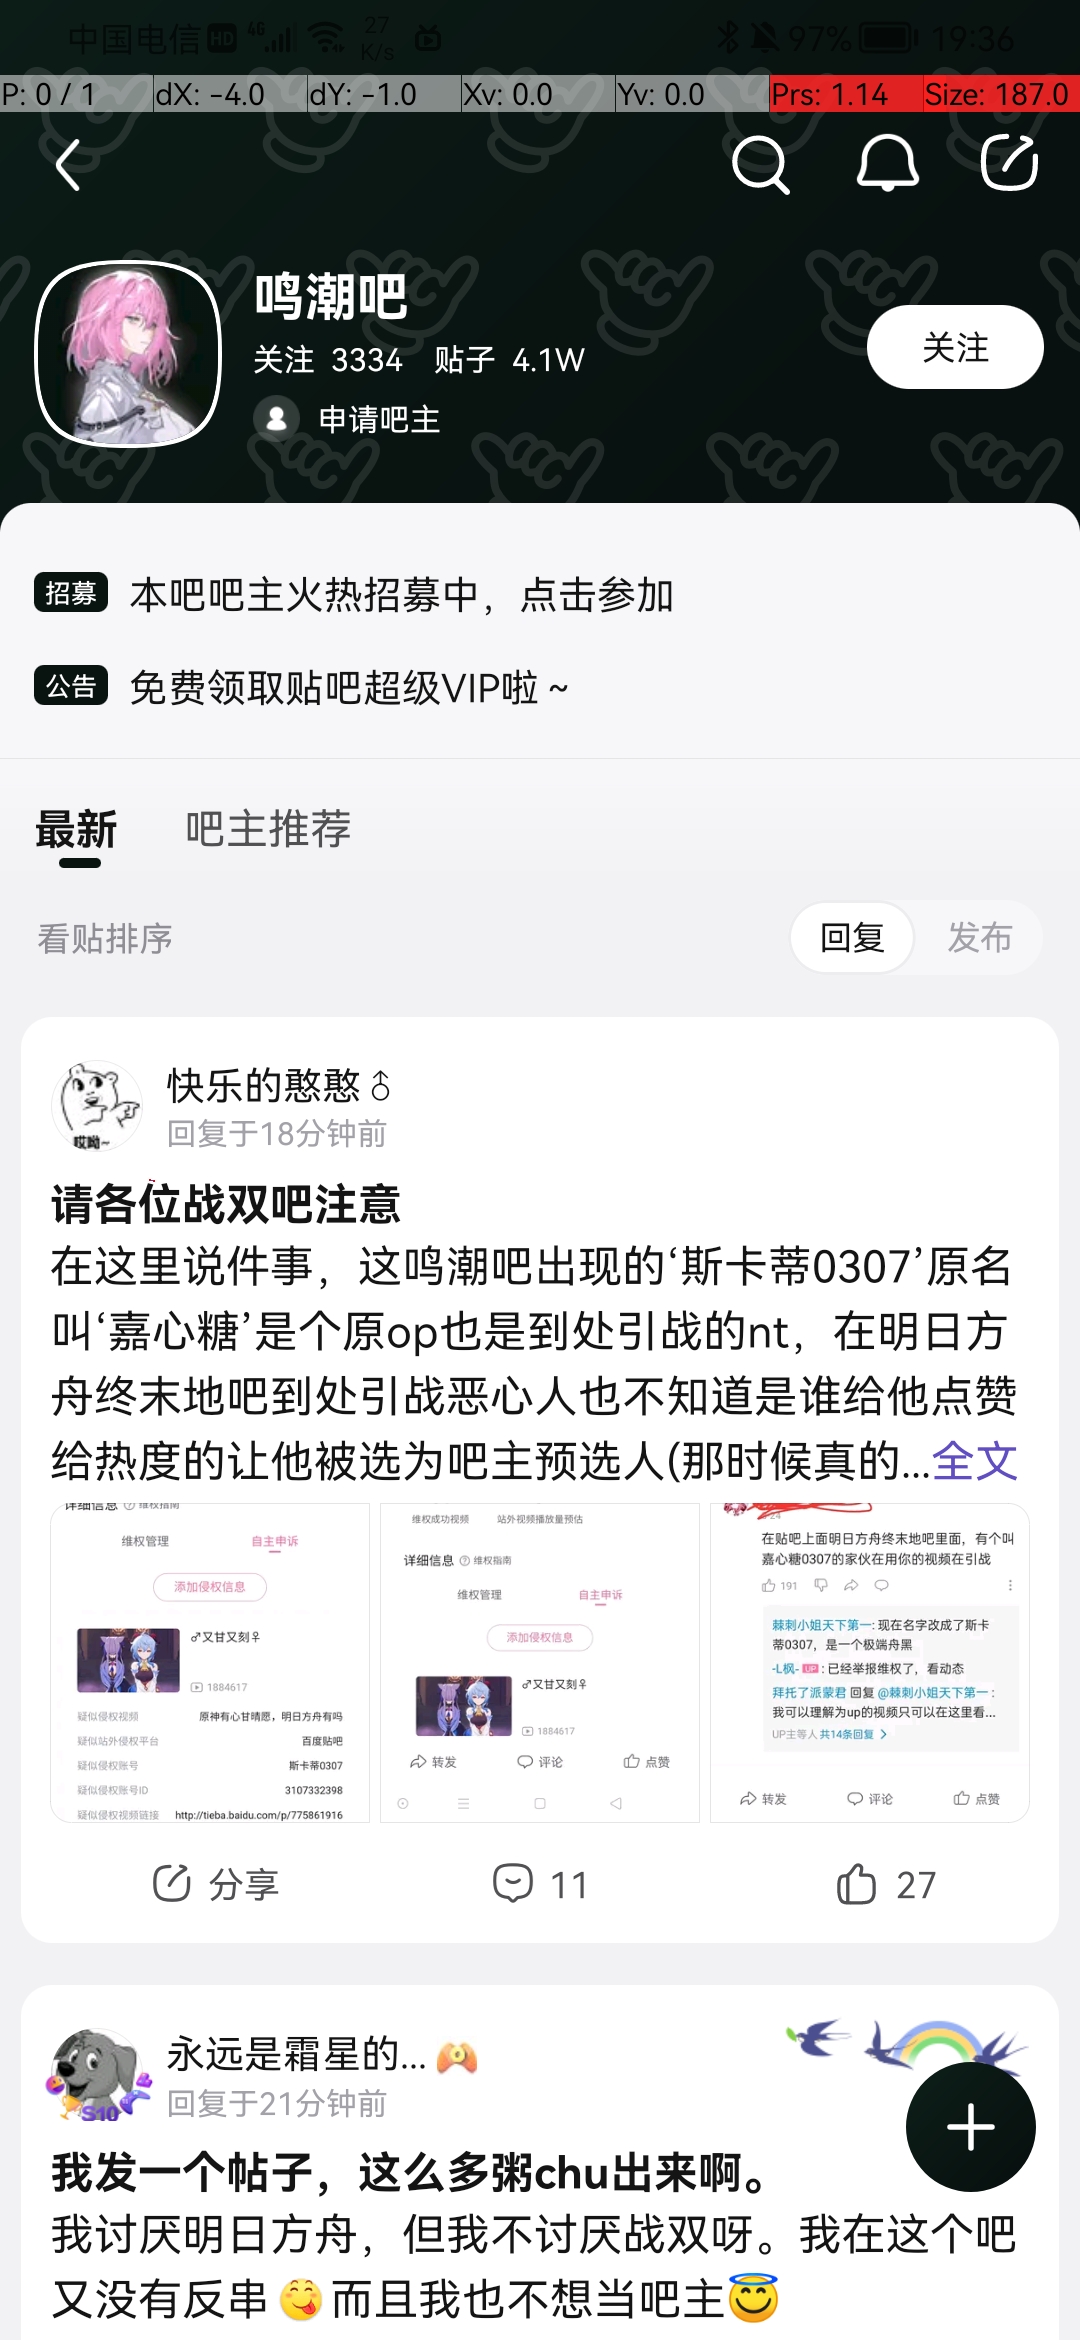This screenshot has height=2340, width=1080.
Task: Tap the floating plus post button
Action: coord(970,2127)
